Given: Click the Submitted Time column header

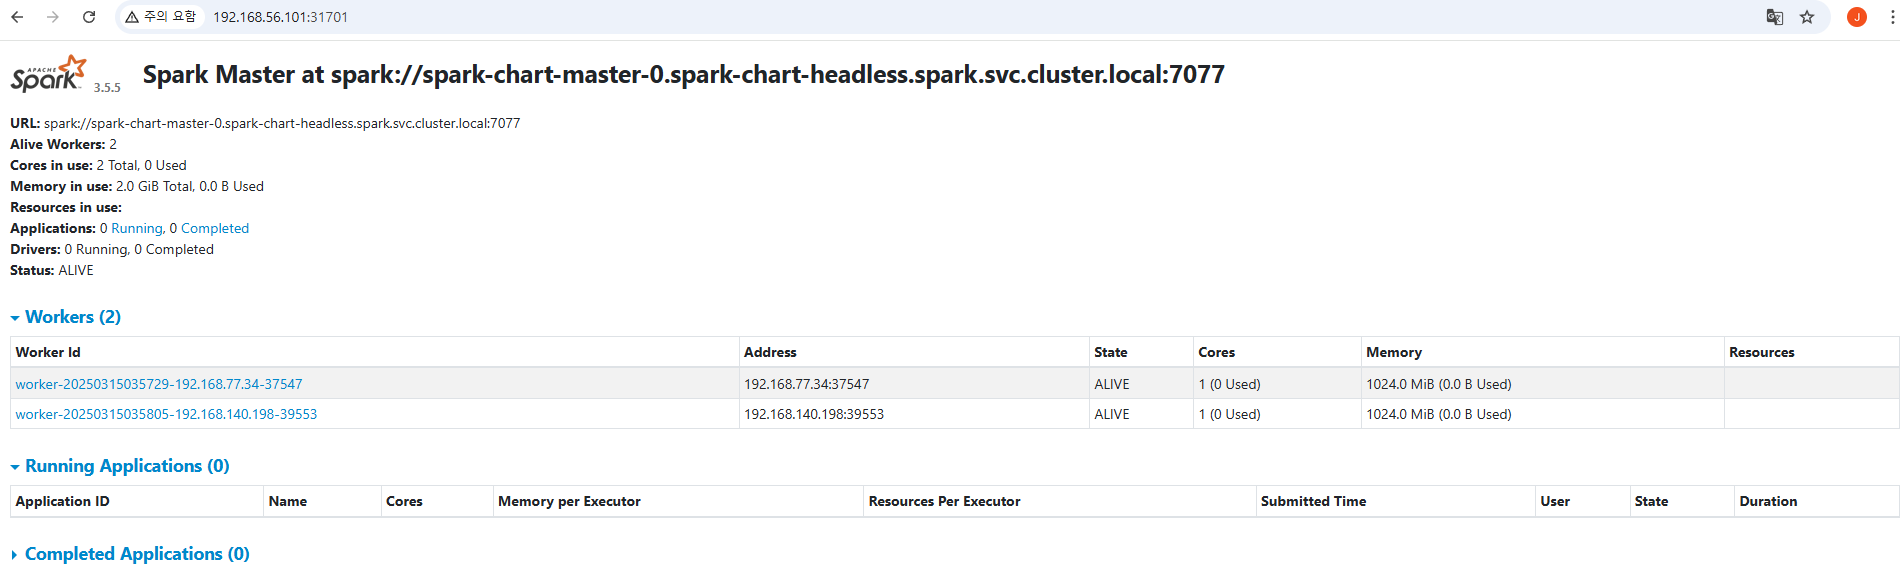Looking at the screenshot, I should (1314, 500).
